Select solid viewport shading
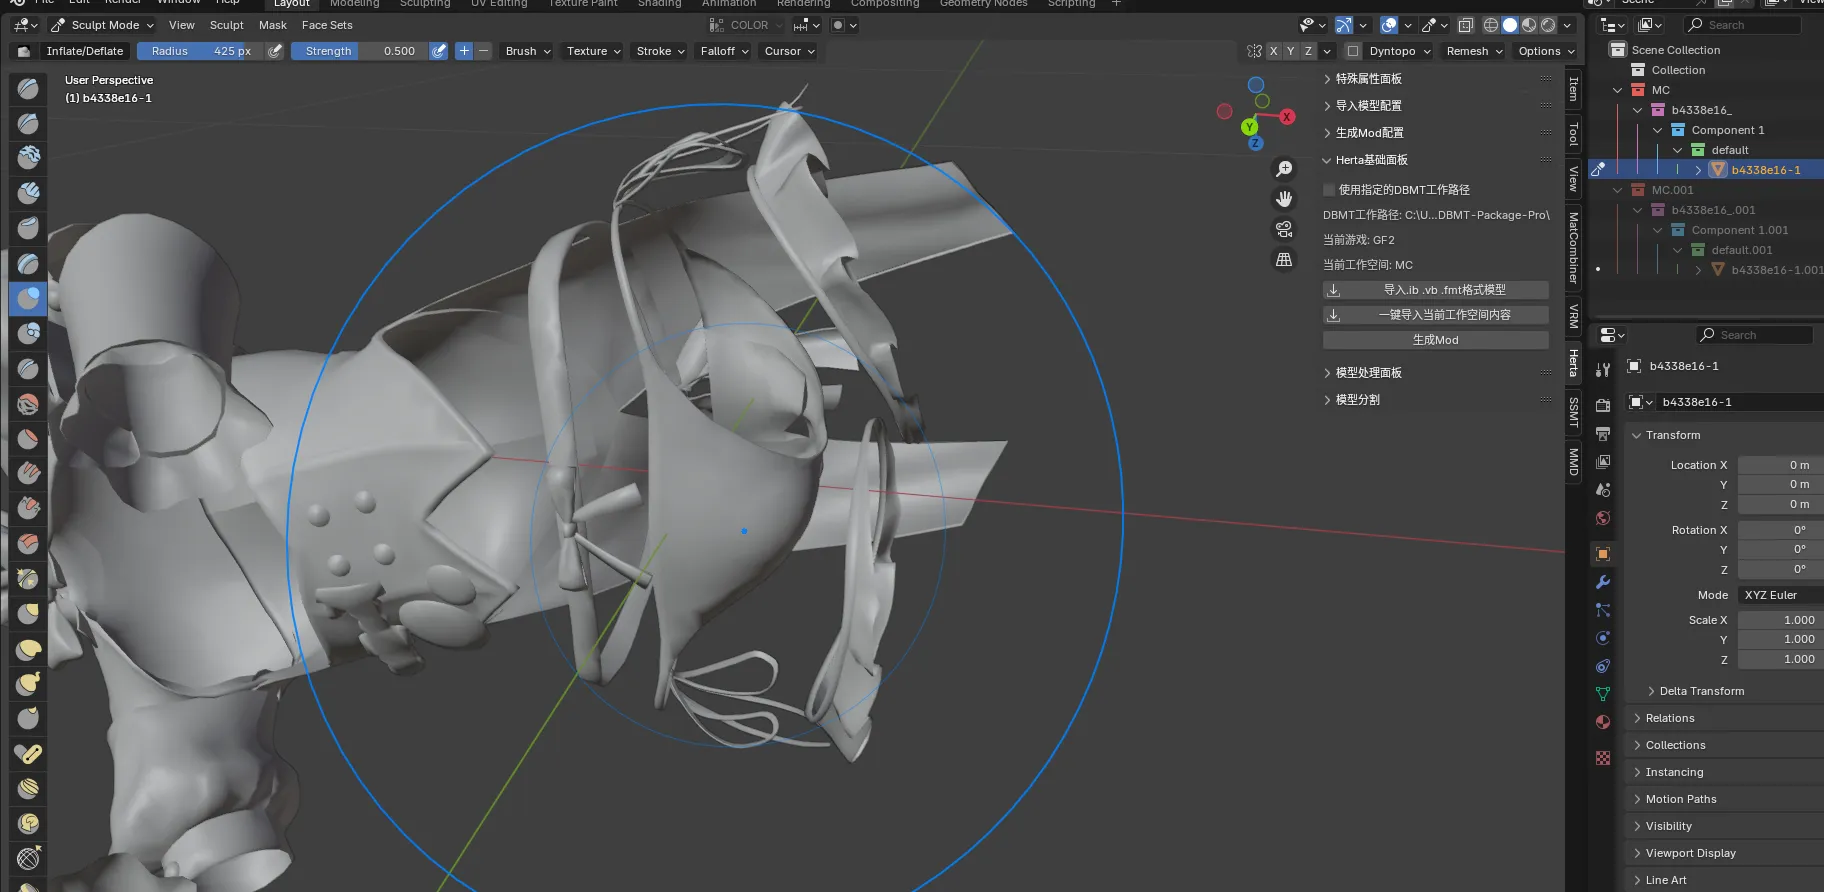 point(1510,25)
